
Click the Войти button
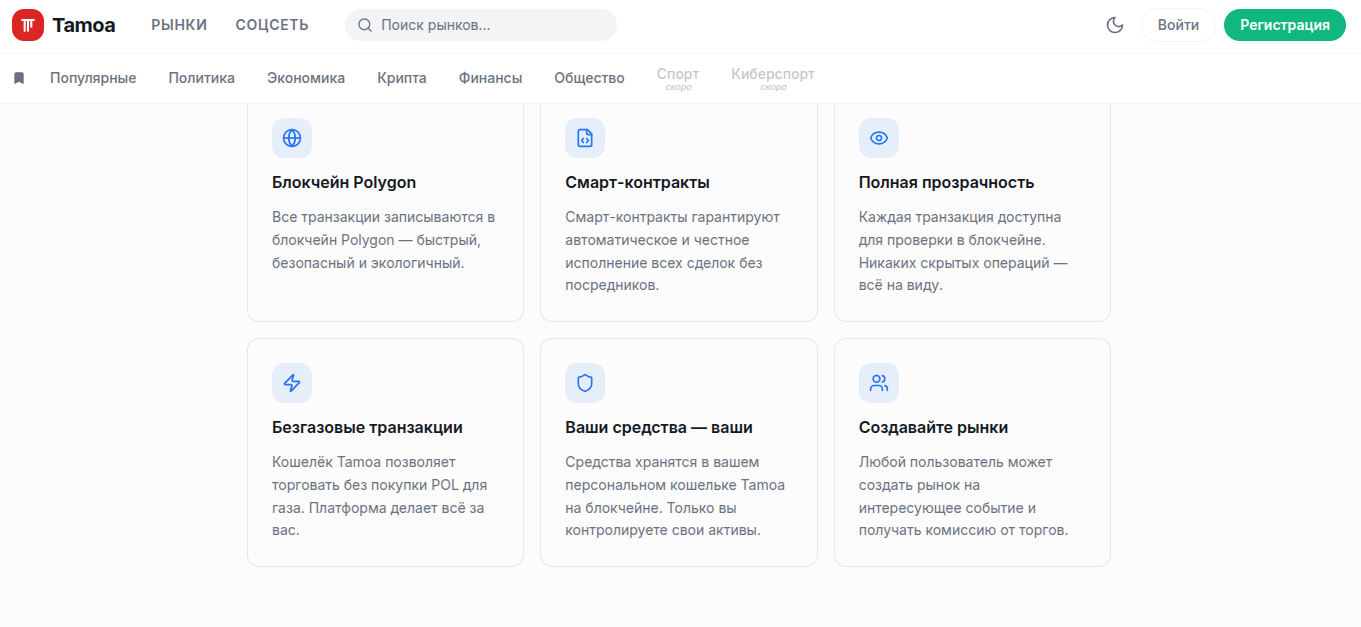point(1177,25)
